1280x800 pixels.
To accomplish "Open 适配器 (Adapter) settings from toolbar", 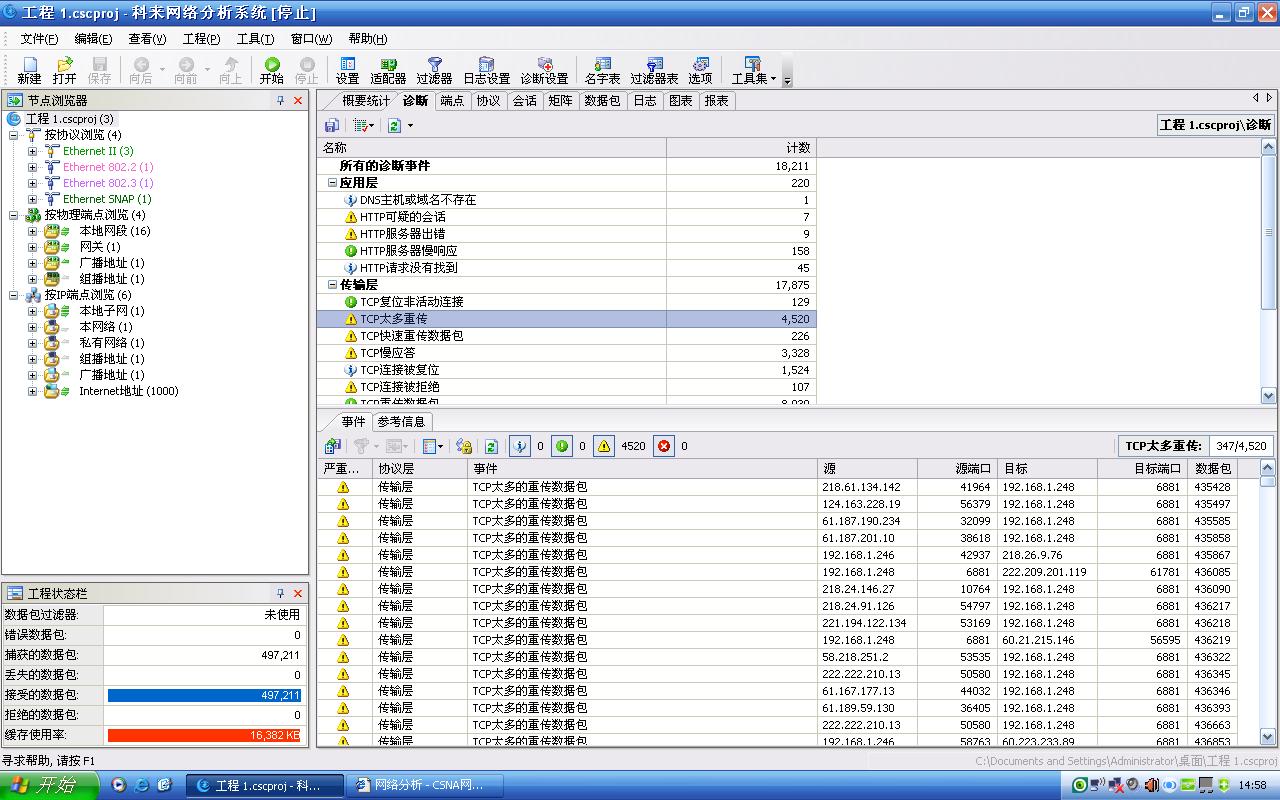I will pos(388,70).
